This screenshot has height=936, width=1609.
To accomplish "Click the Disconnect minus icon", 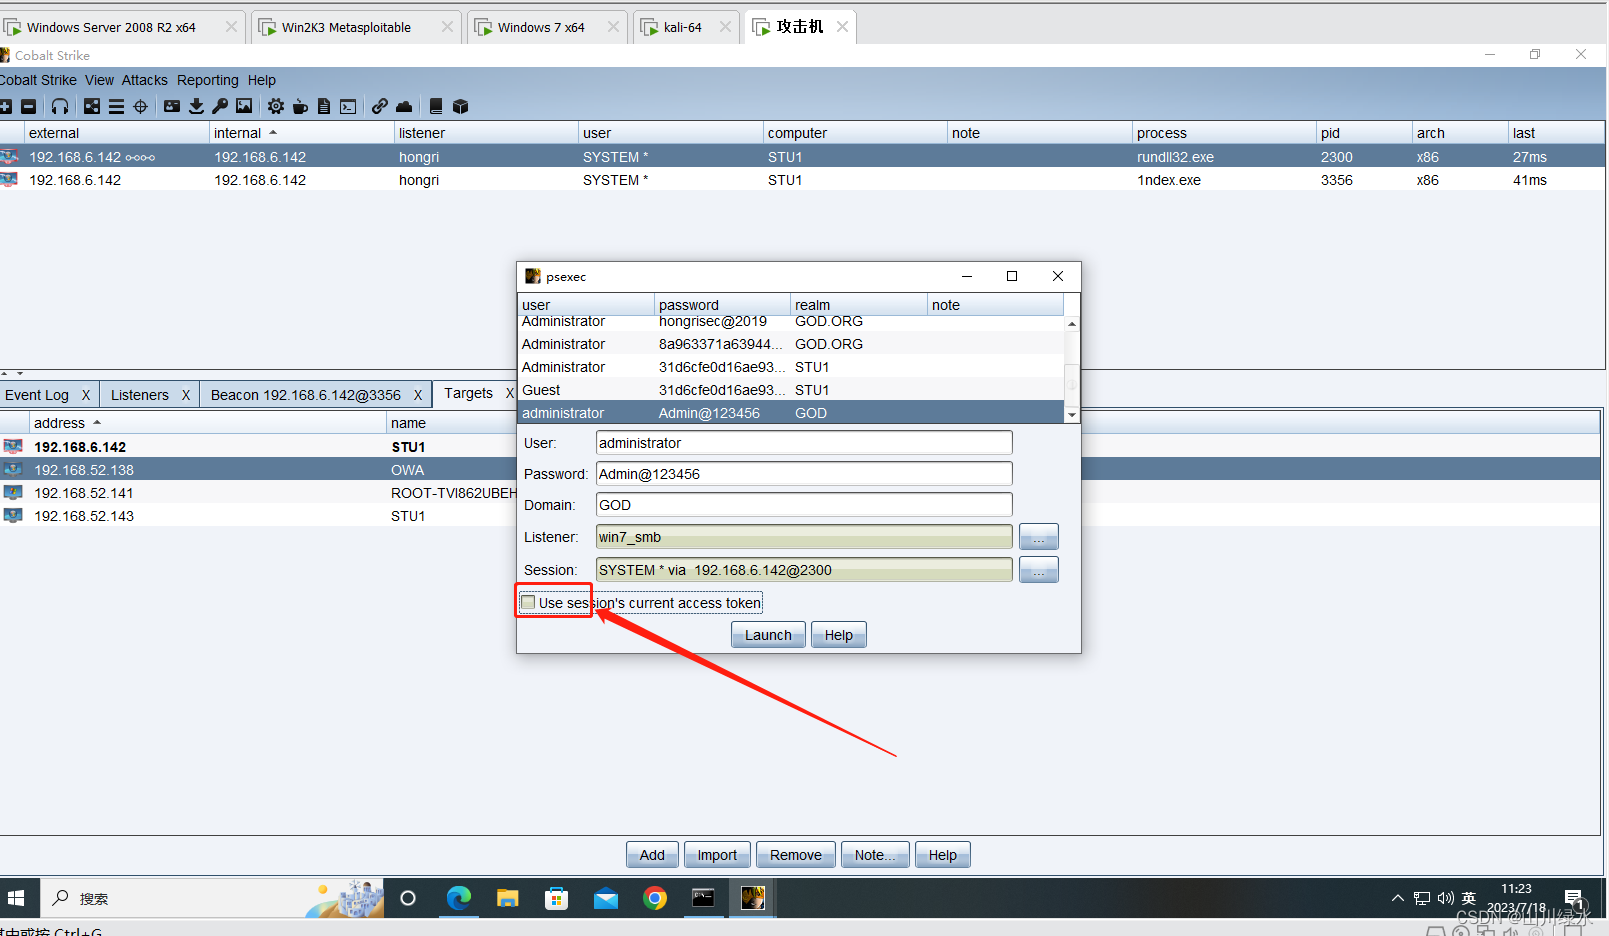I will (x=28, y=106).
